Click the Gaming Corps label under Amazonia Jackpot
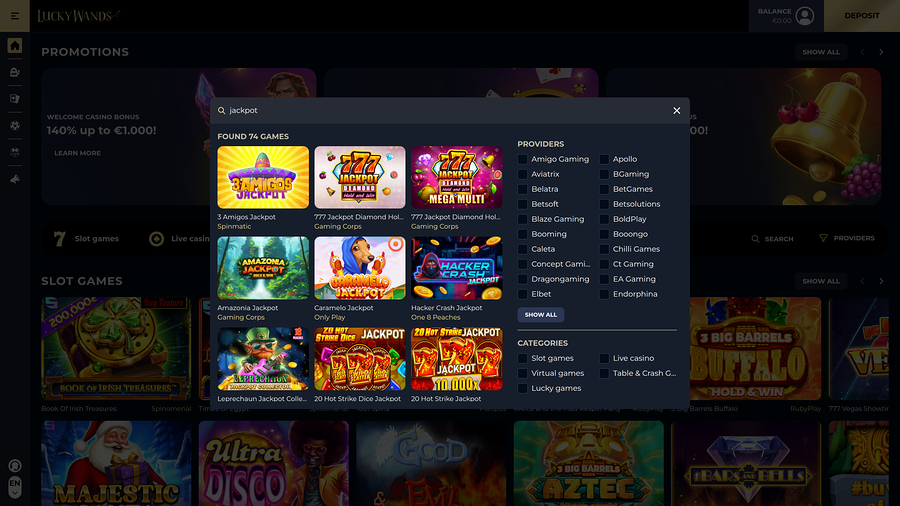The width and height of the screenshot is (900, 506). pyautogui.click(x=241, y=317)
